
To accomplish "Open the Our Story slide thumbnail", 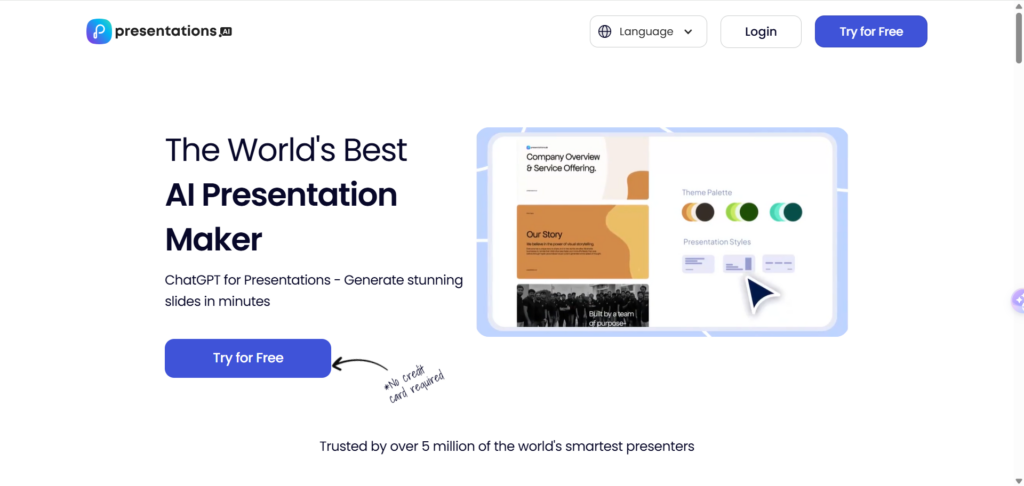I will click(x=582, y=241).
